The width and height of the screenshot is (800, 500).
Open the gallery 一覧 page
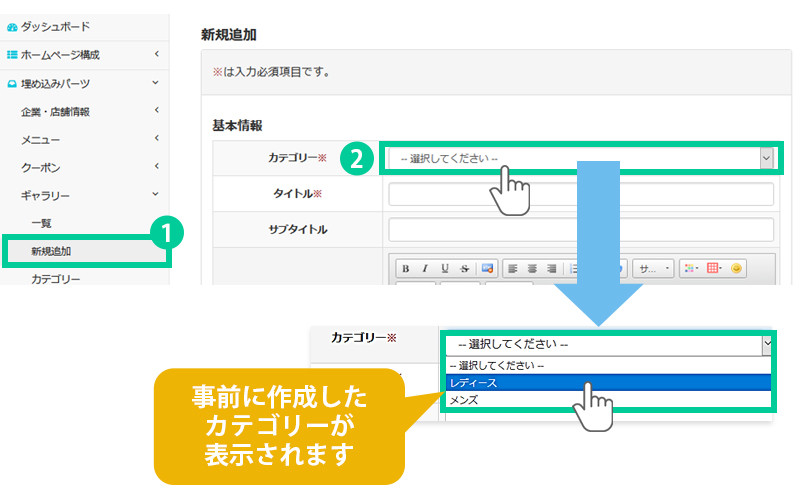pyautogui.click(x=41, y=222)
